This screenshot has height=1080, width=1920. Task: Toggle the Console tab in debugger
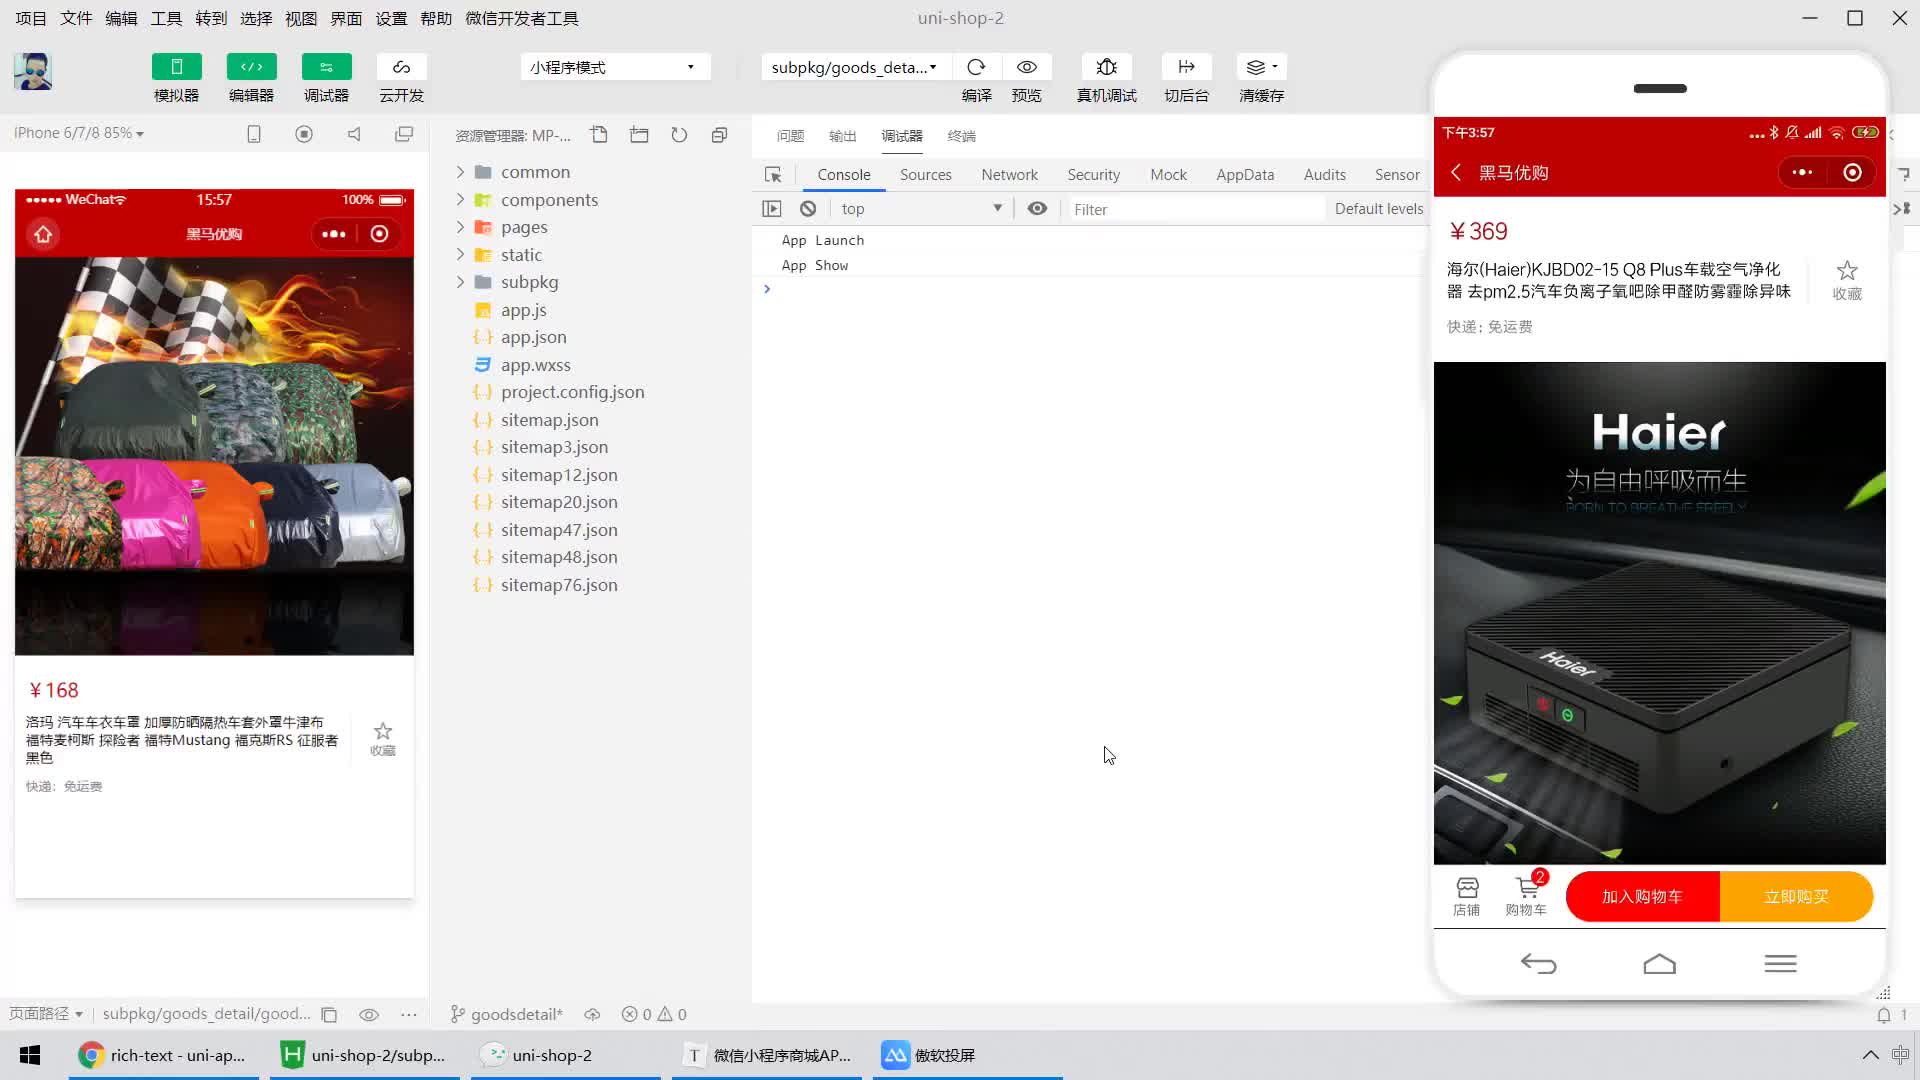click(844, 173)
